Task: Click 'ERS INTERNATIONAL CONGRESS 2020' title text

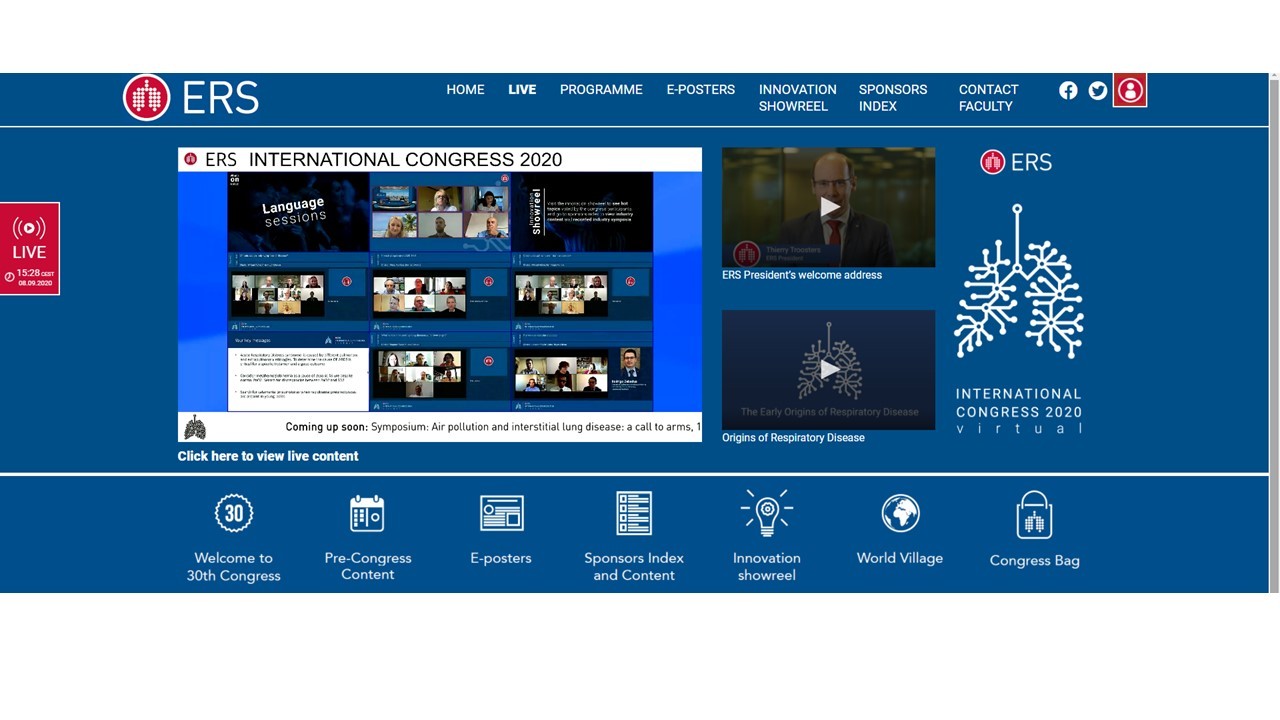Action: (383, 159)
